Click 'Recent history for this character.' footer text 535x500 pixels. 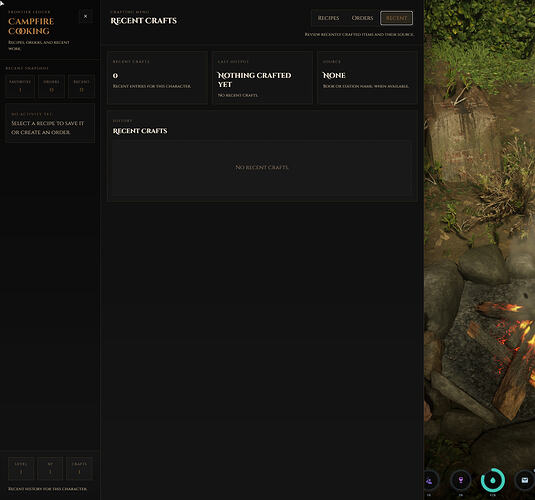[47, 489]
